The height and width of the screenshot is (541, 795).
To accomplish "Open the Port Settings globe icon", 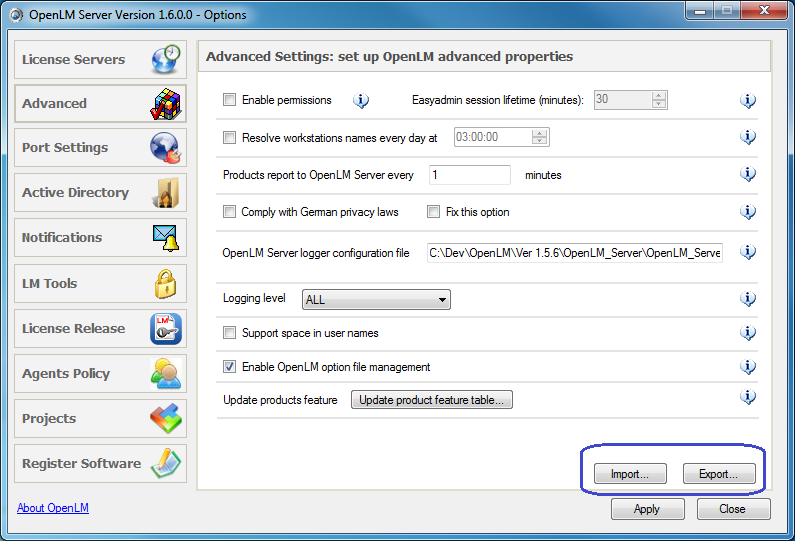I will (x=166, y=148).
